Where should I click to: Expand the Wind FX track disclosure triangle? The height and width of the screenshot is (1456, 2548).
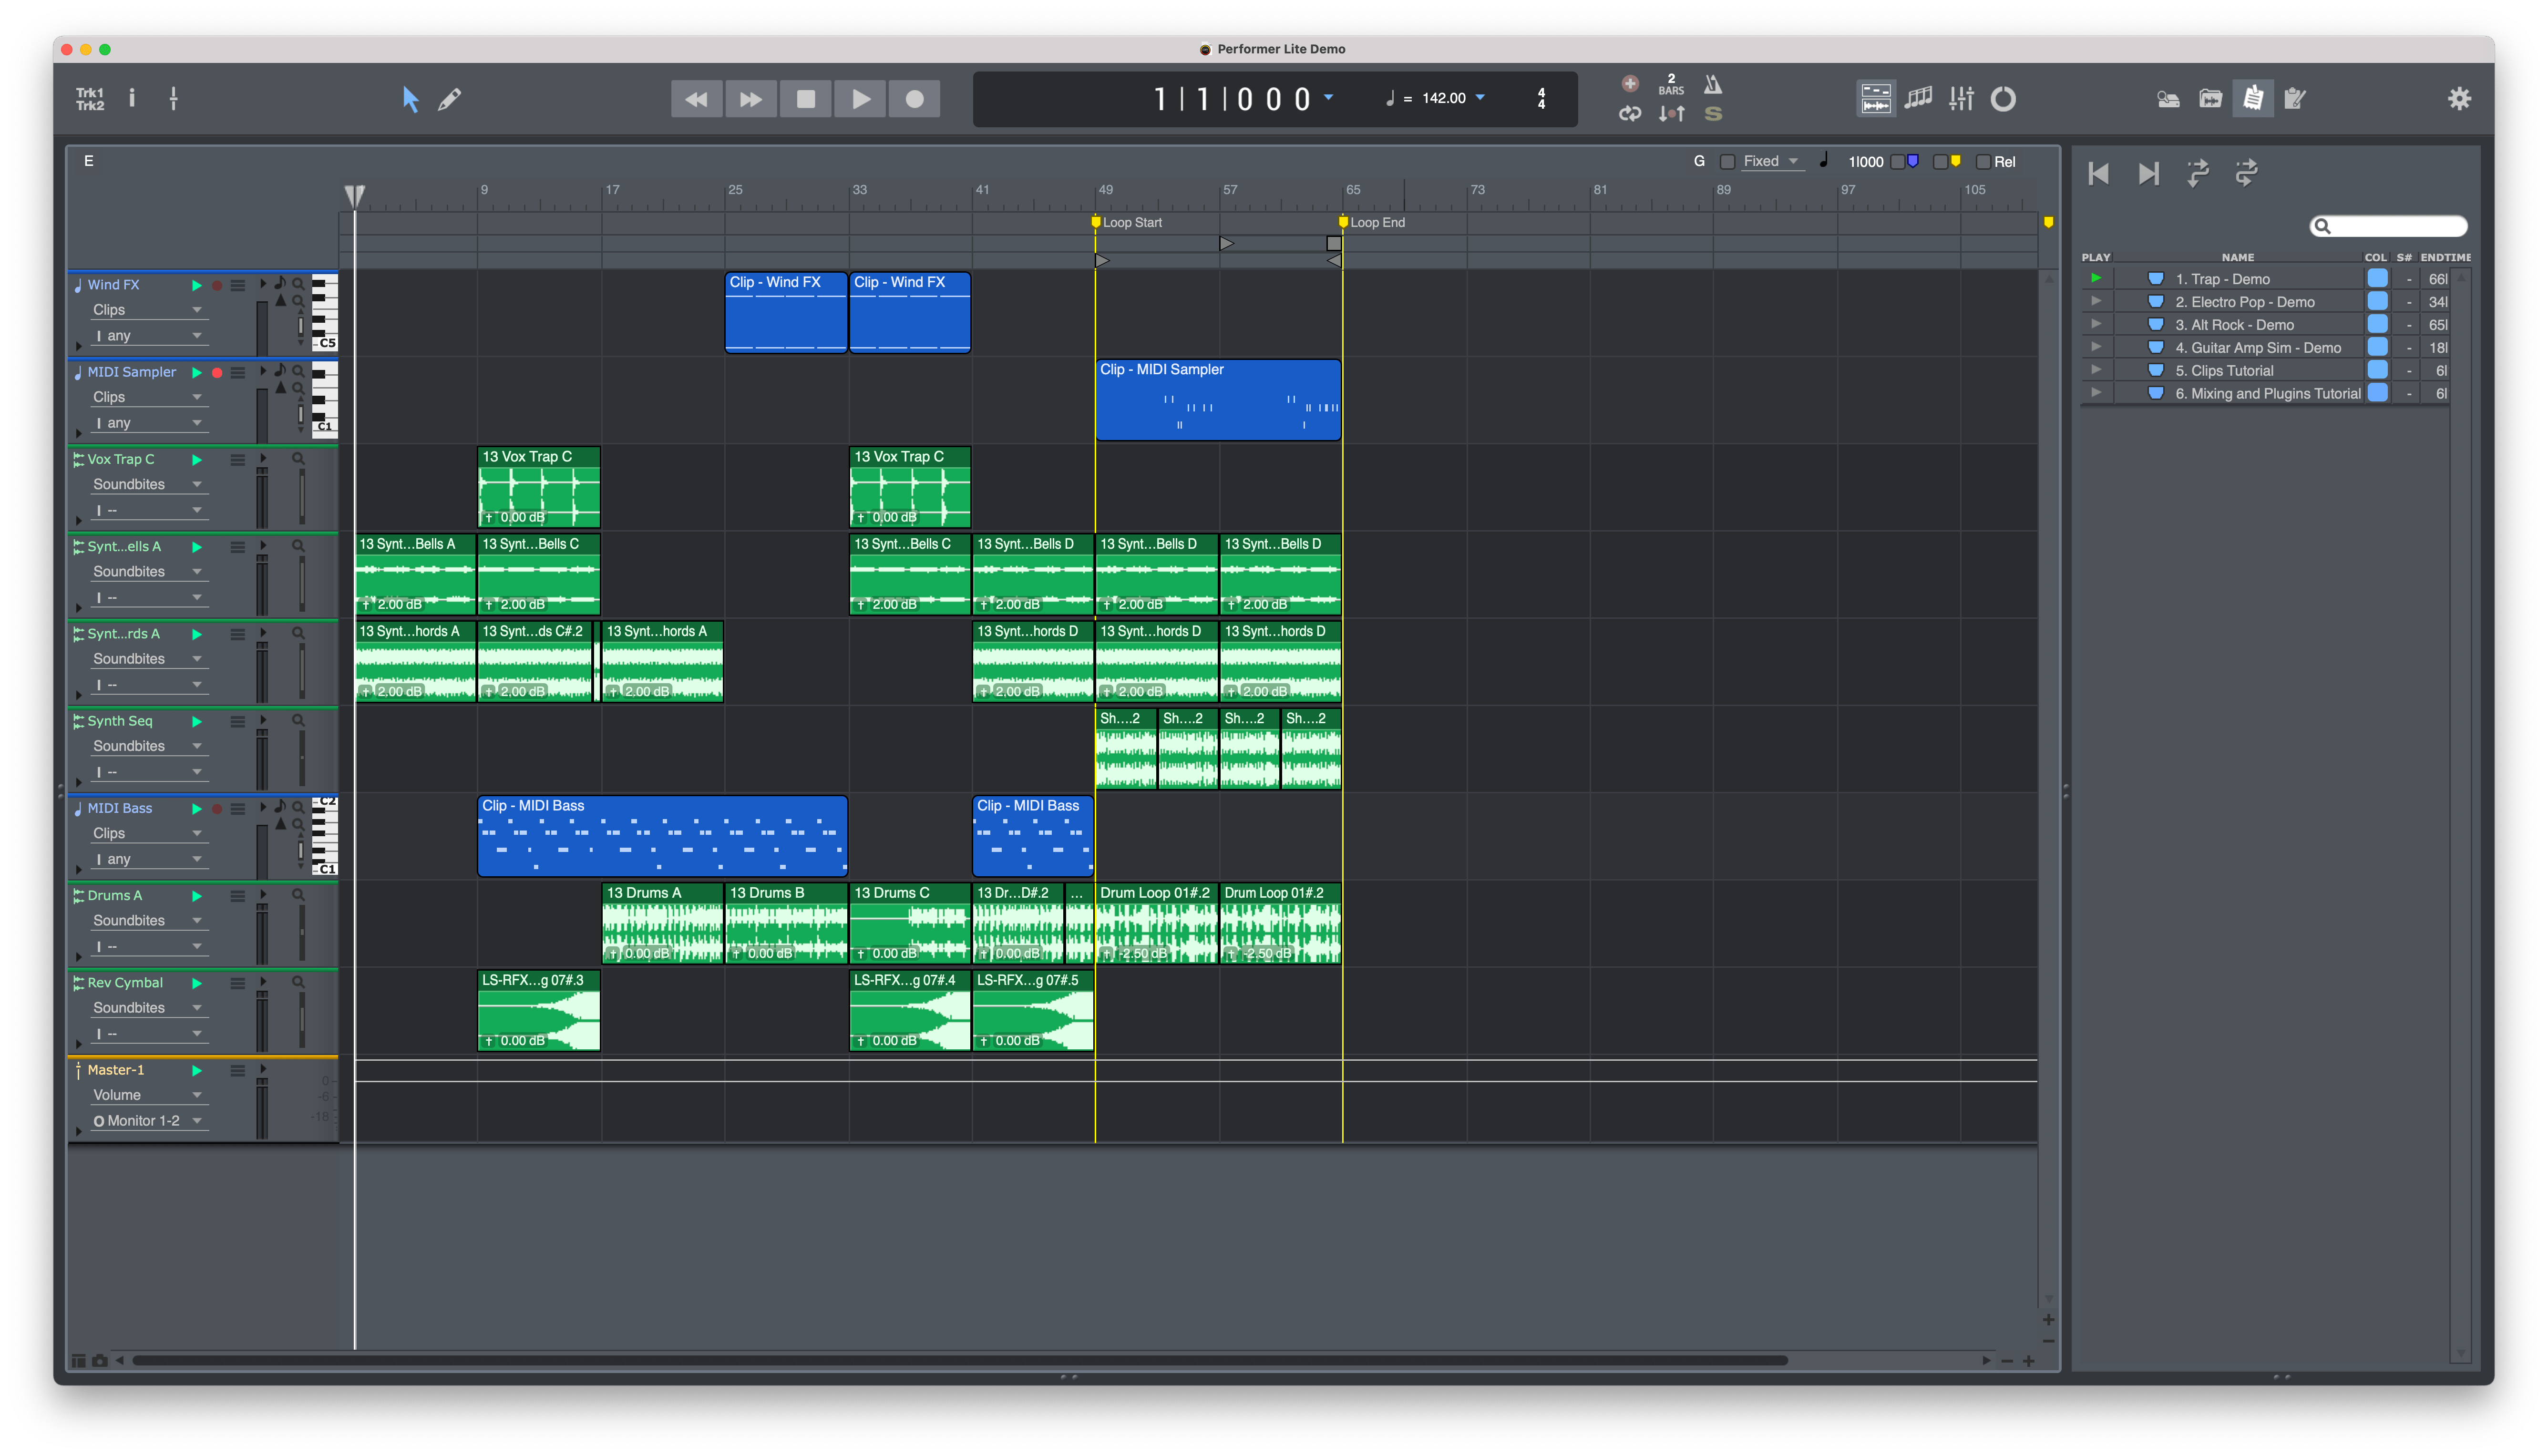[79, 347]
